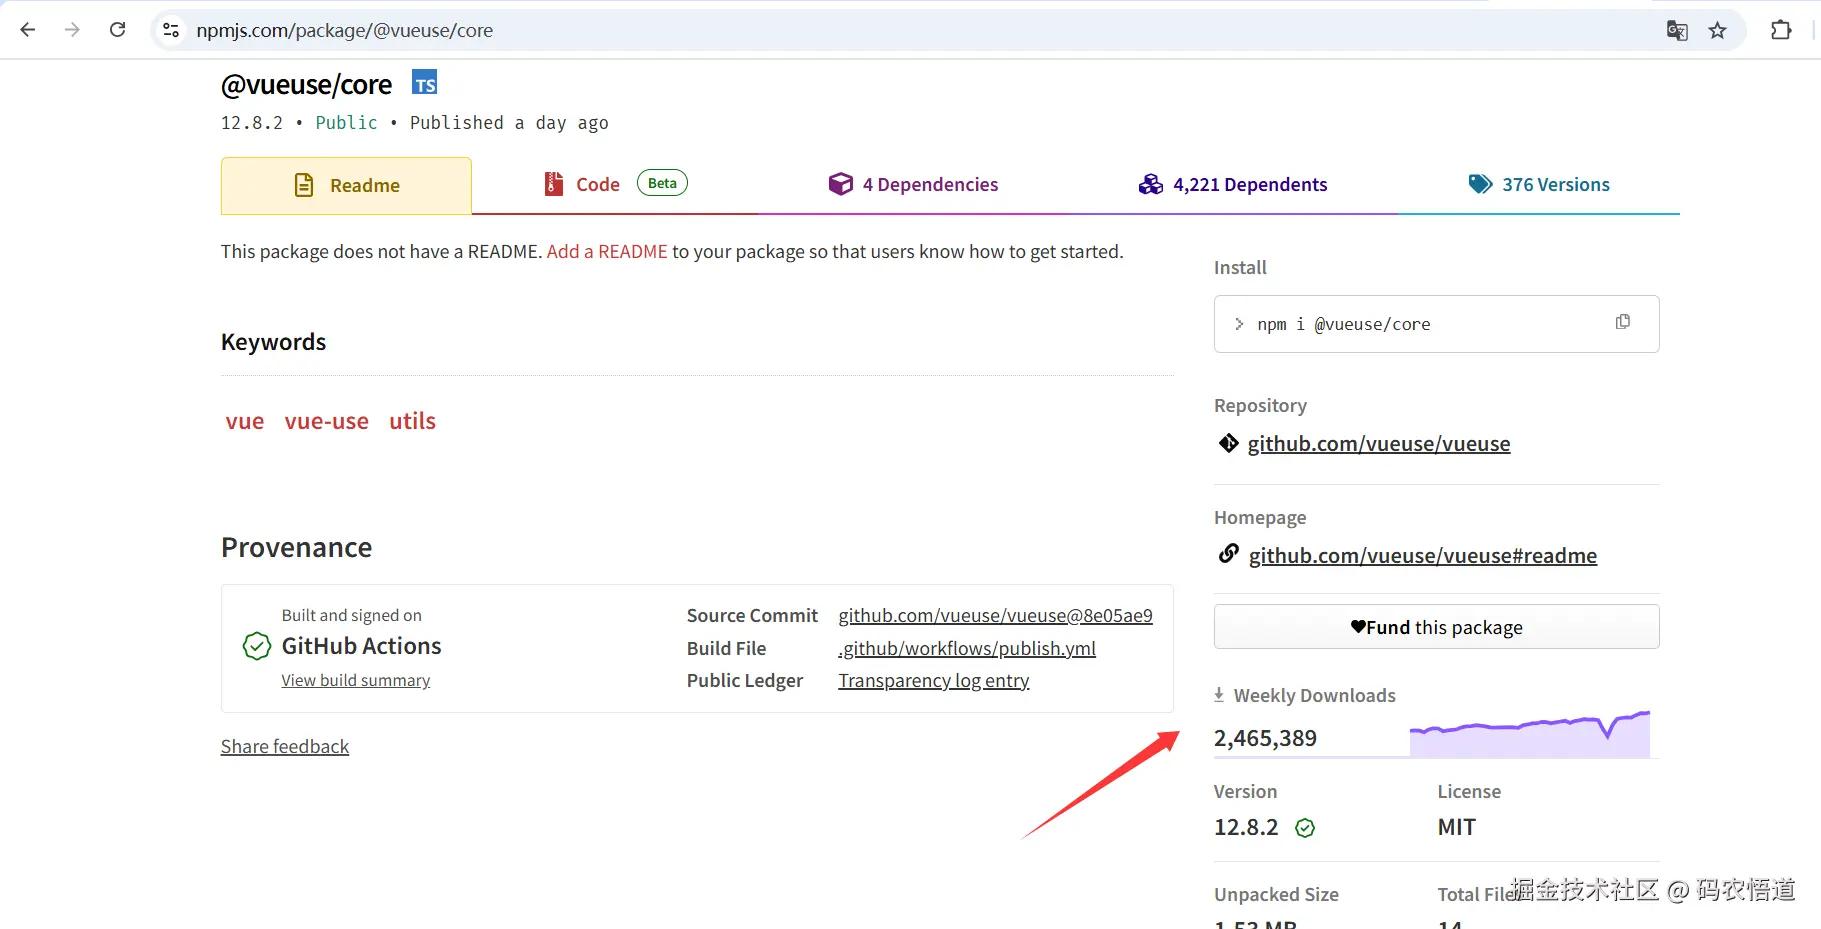The image size is (1821, 929).
Task: Open the 4 Dependencies tab
Action: 913,185
